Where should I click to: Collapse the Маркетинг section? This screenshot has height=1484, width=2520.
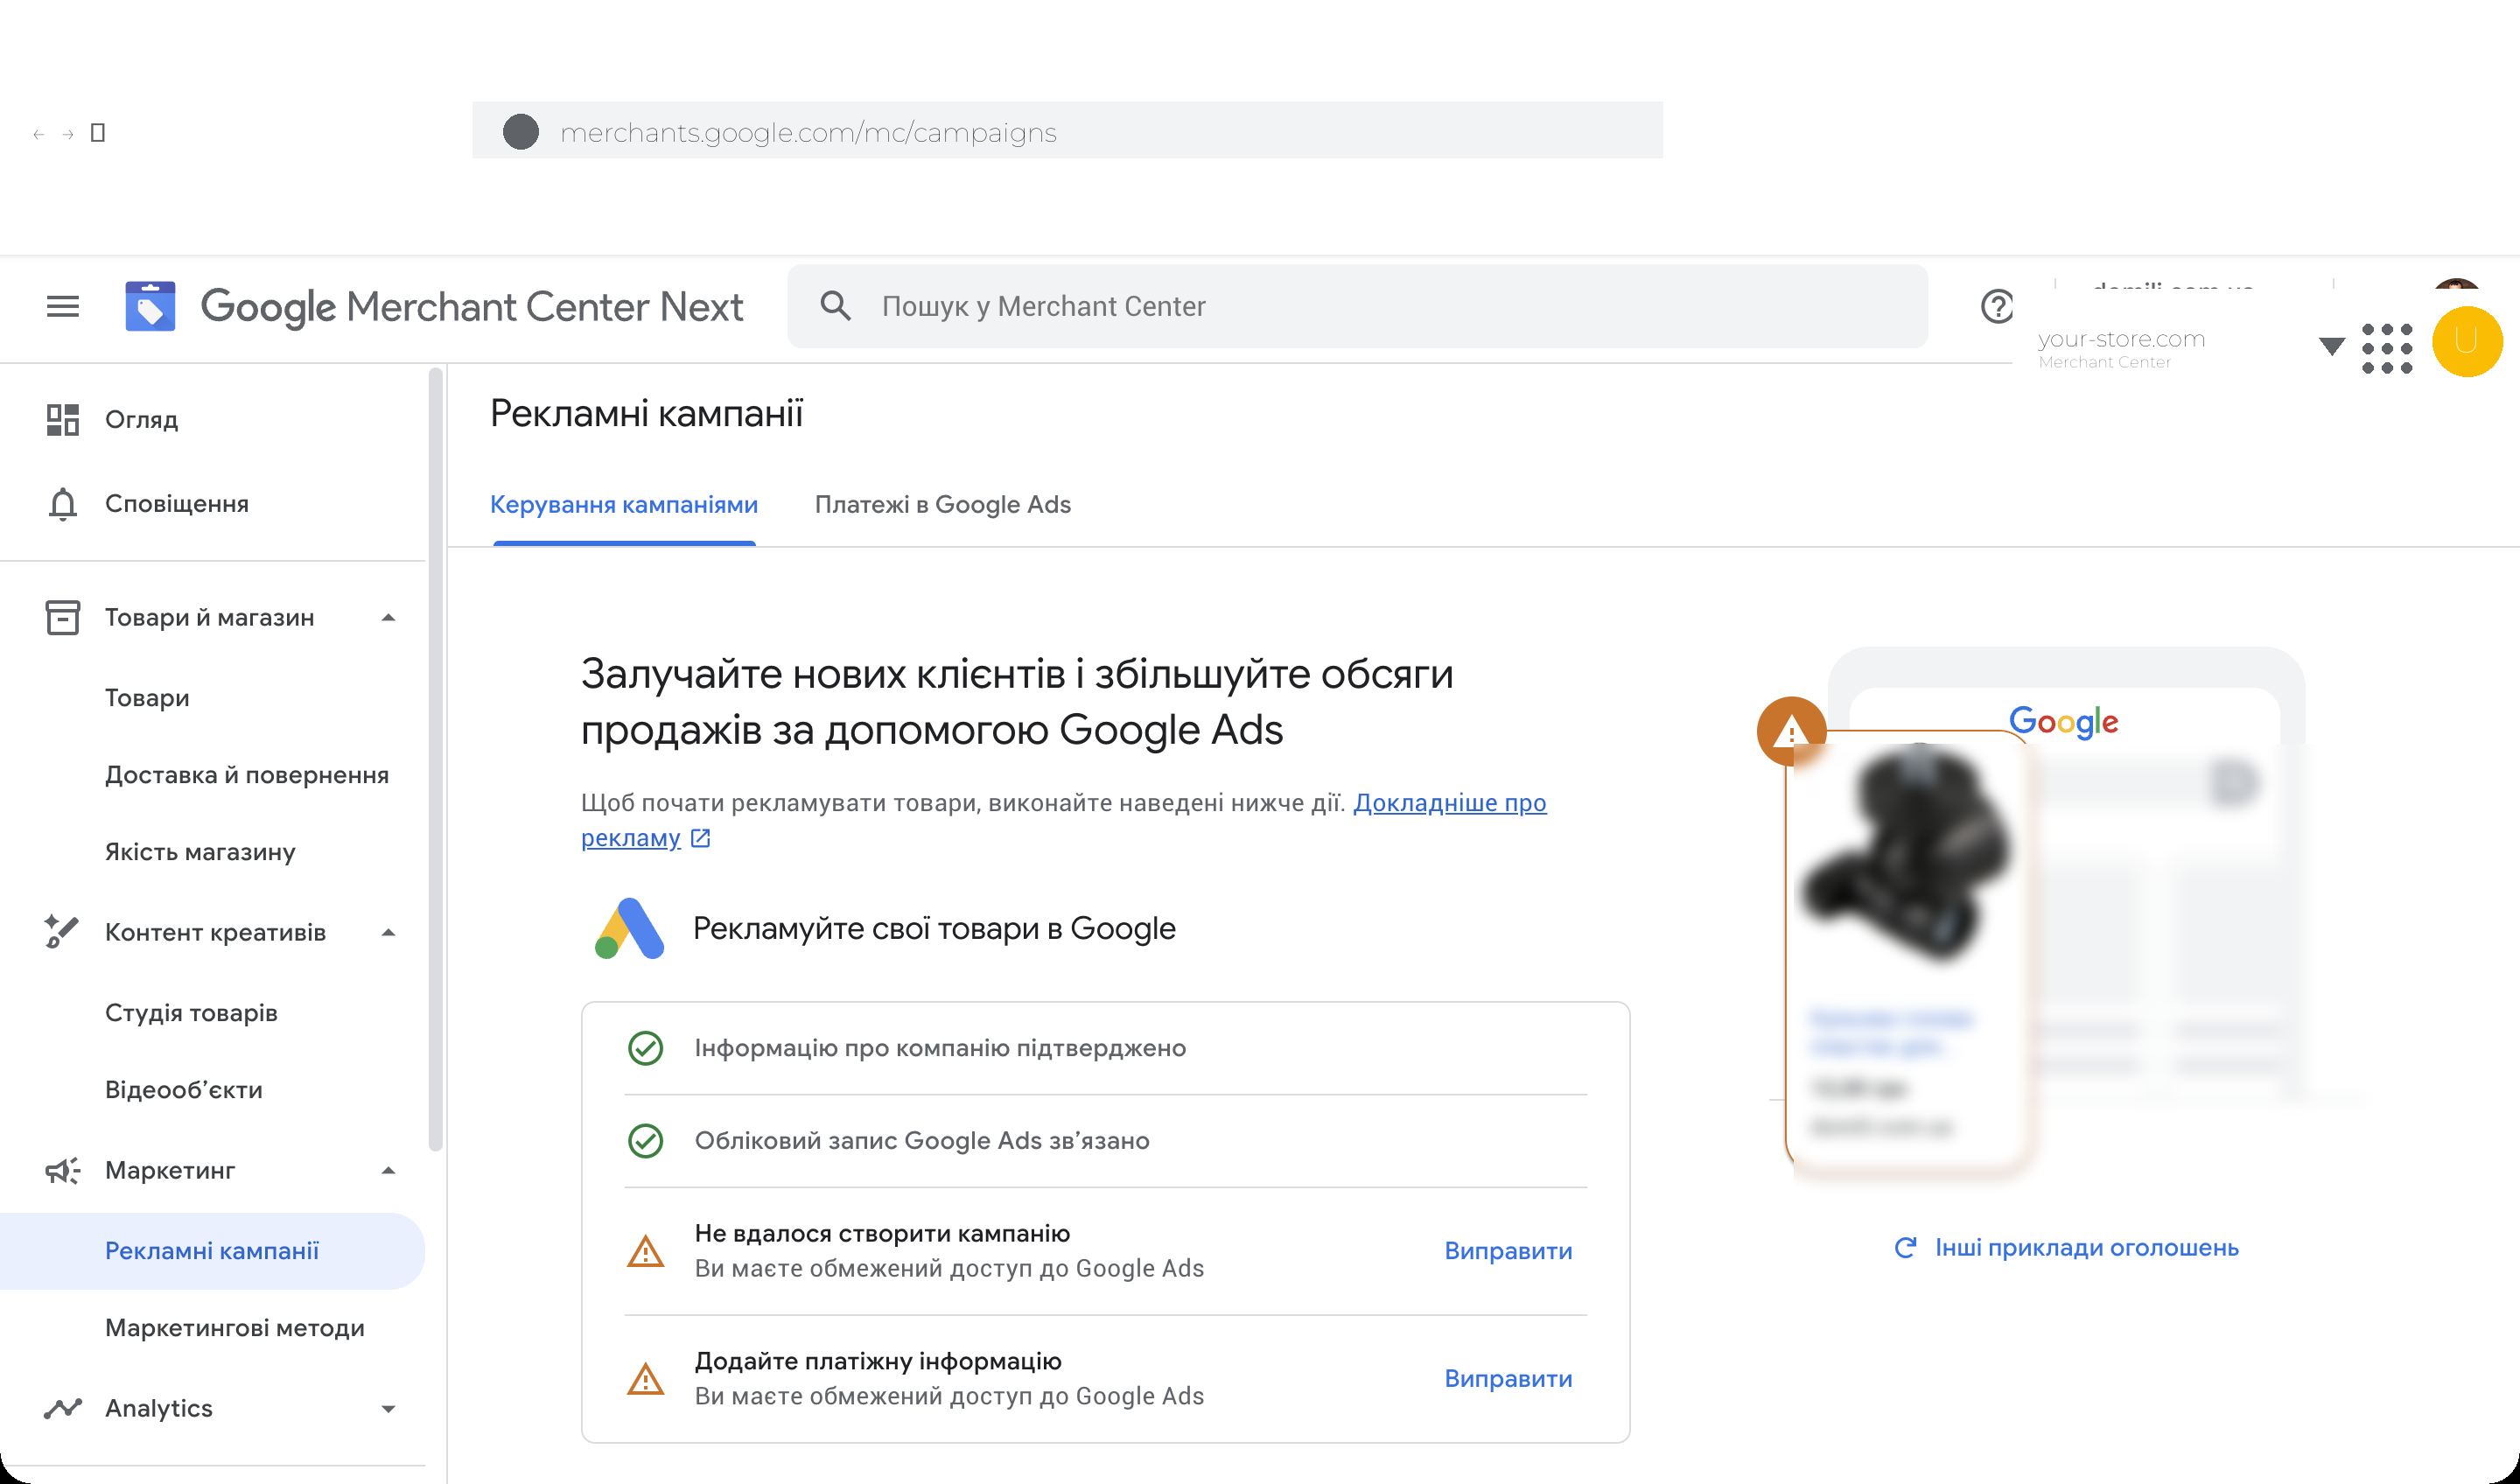click(389, 1171)
